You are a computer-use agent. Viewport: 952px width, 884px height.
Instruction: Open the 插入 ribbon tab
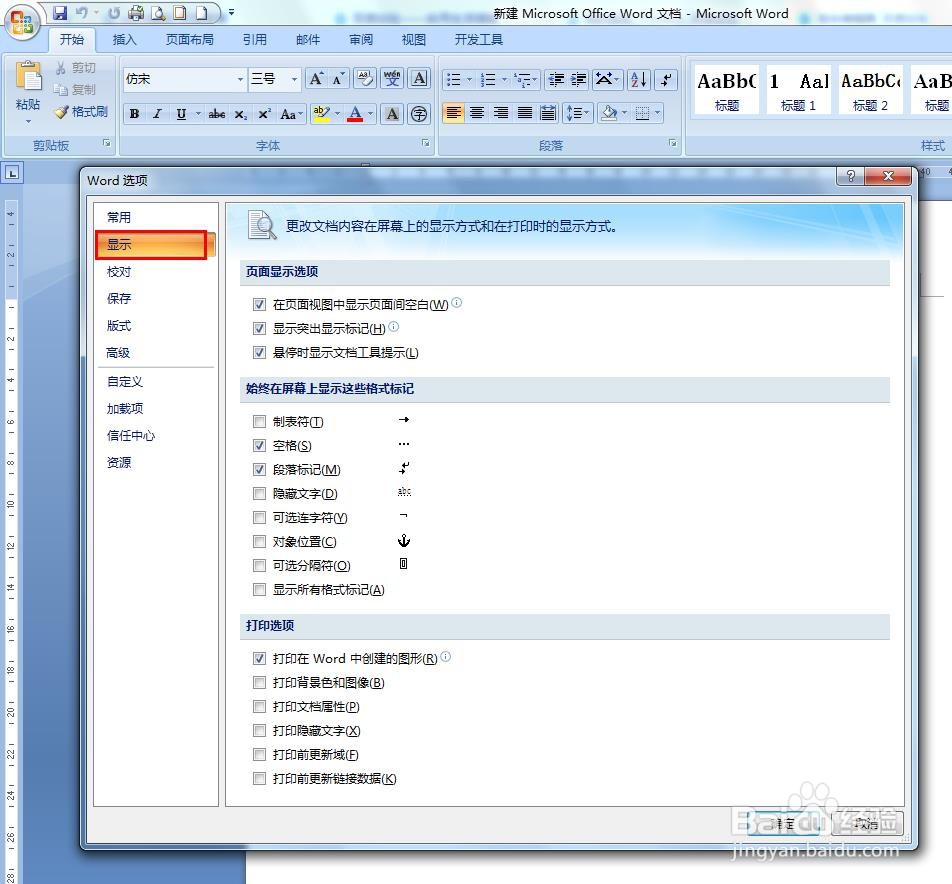(124, 39)
